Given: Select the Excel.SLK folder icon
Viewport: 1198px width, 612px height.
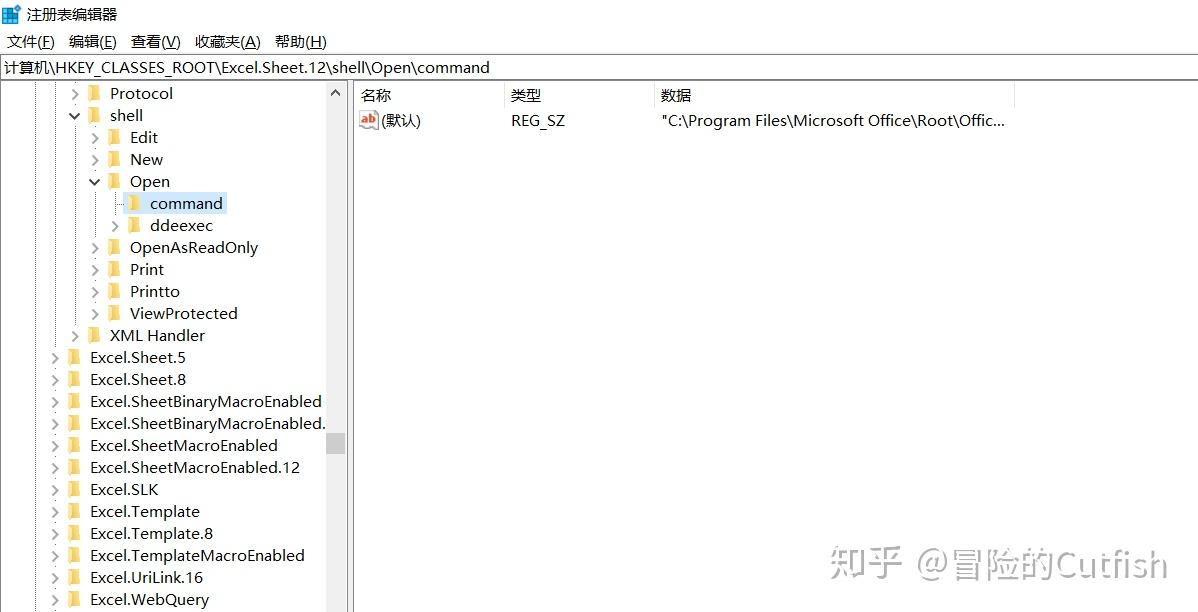Looking at the screenshot, I should (x=75, y=490).
